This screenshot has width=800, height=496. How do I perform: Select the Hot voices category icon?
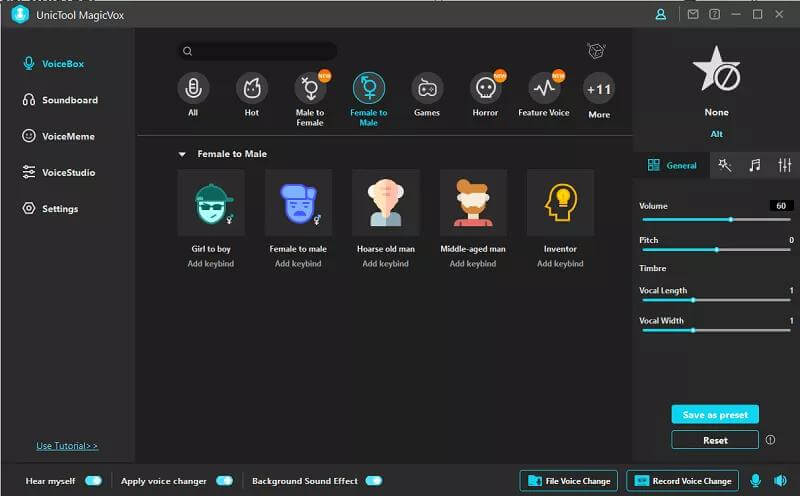point(252,89)
